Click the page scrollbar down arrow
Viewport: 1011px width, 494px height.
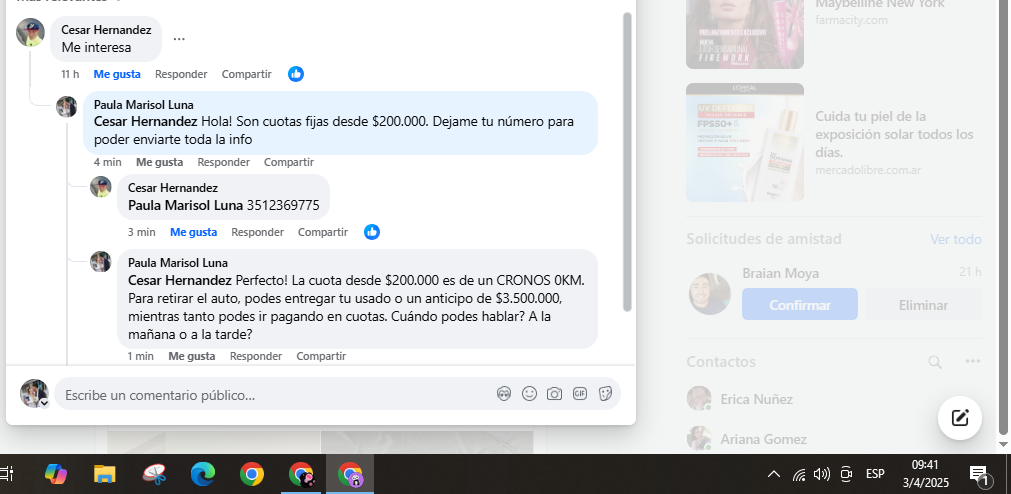click(x=1003, y=444)
